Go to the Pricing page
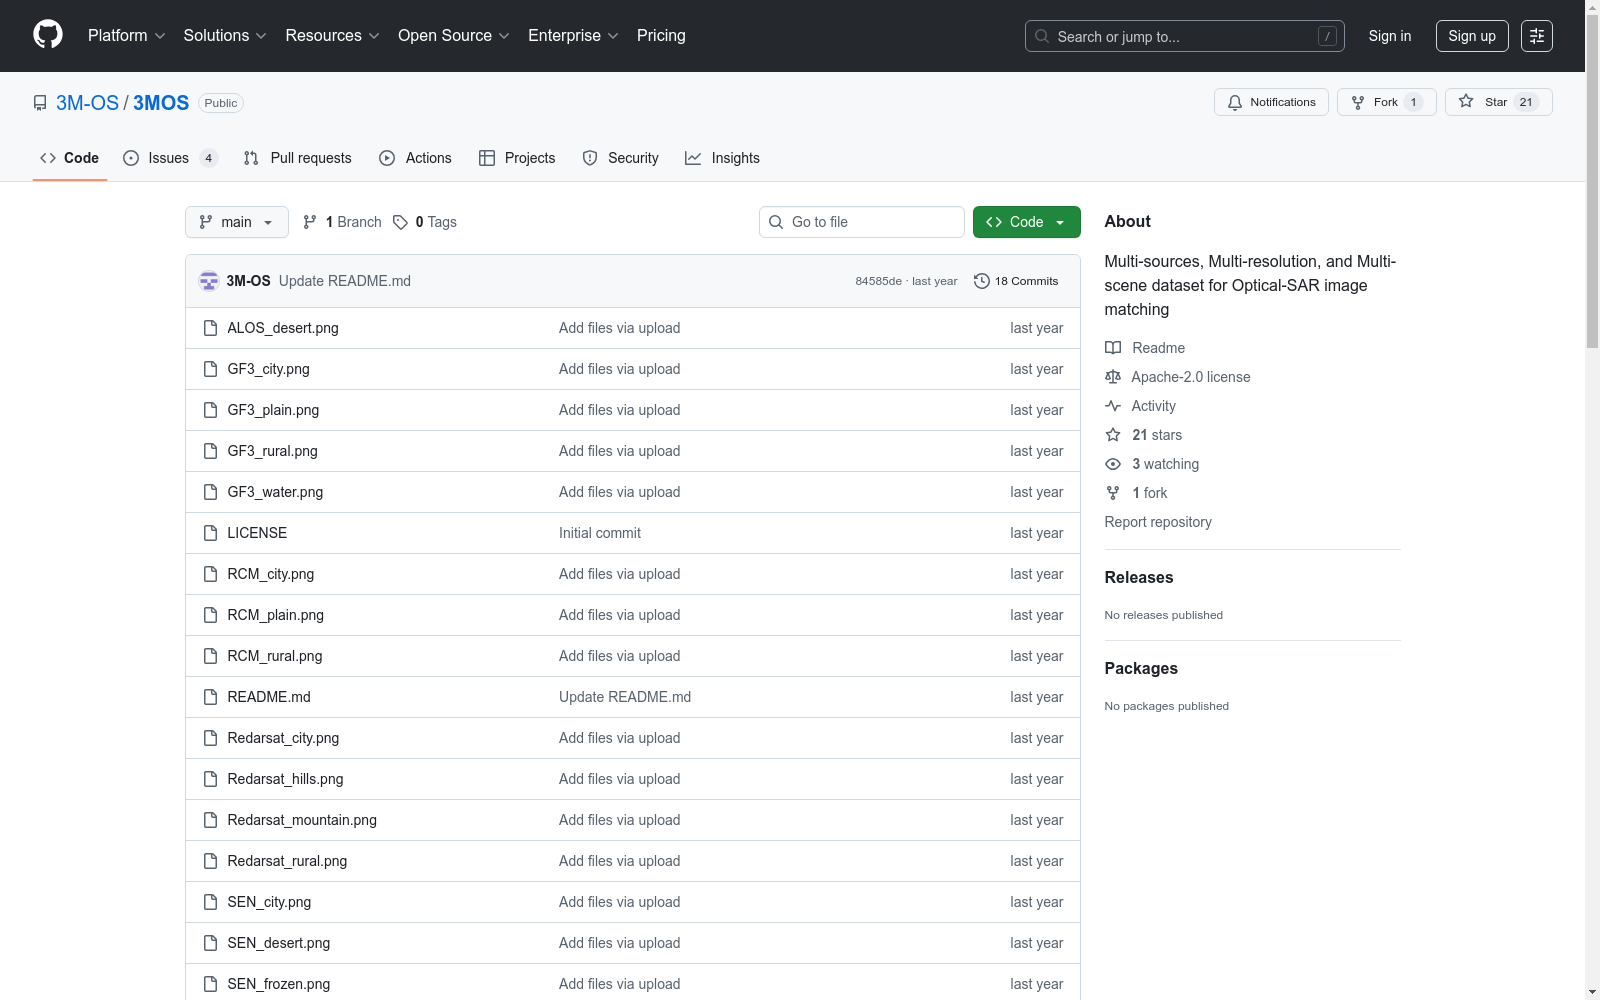Image resolution: width=1600 pixels, height=1000 pixels. pos(661,36)
